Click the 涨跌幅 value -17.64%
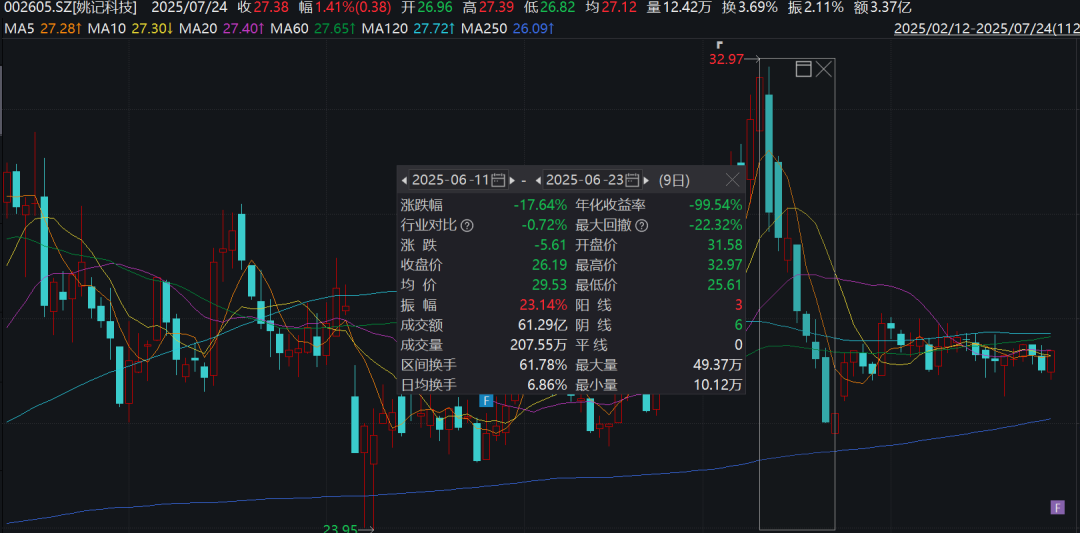Image resolution: width=1080 pixels, height=533 pixels. pos(540,205)
